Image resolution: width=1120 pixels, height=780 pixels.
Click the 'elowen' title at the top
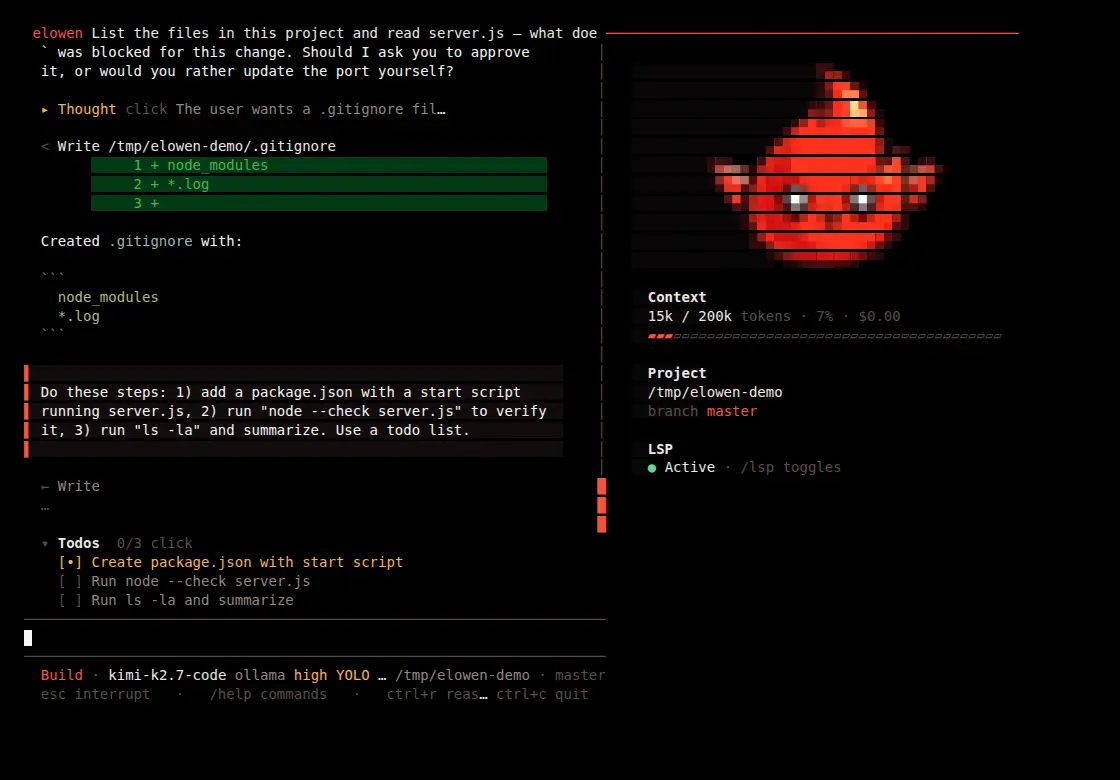point(58,33)
